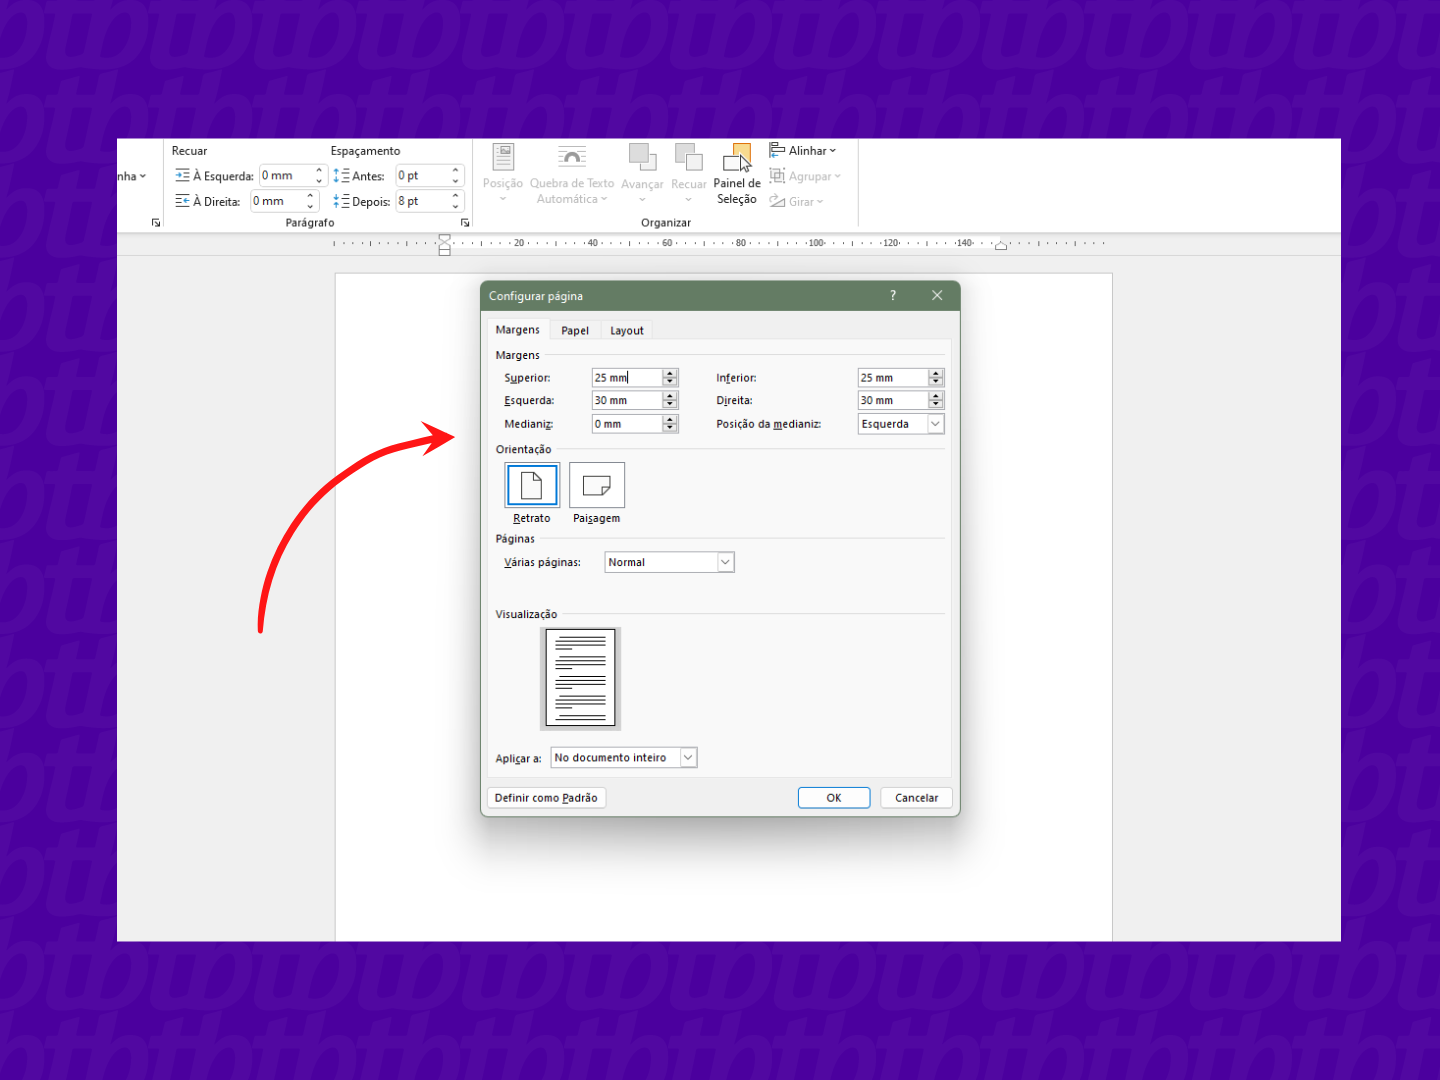
Task: Expand the Várias páginas dropdown
Action: (726, 563)
